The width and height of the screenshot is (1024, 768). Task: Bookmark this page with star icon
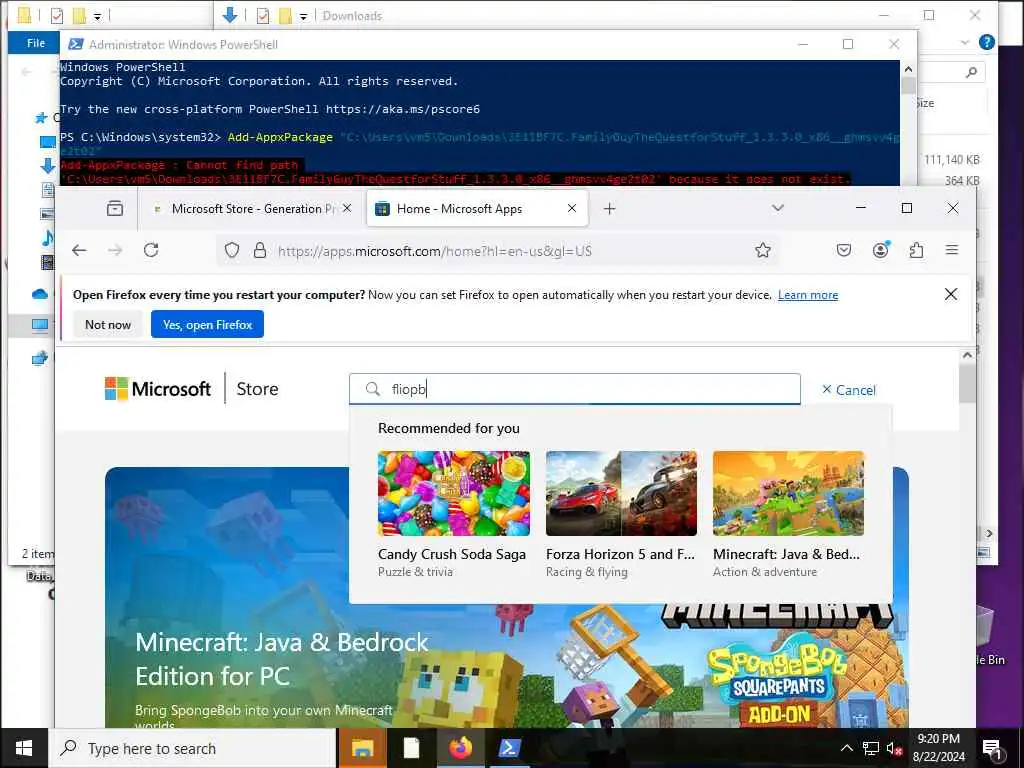click(763, 250)
